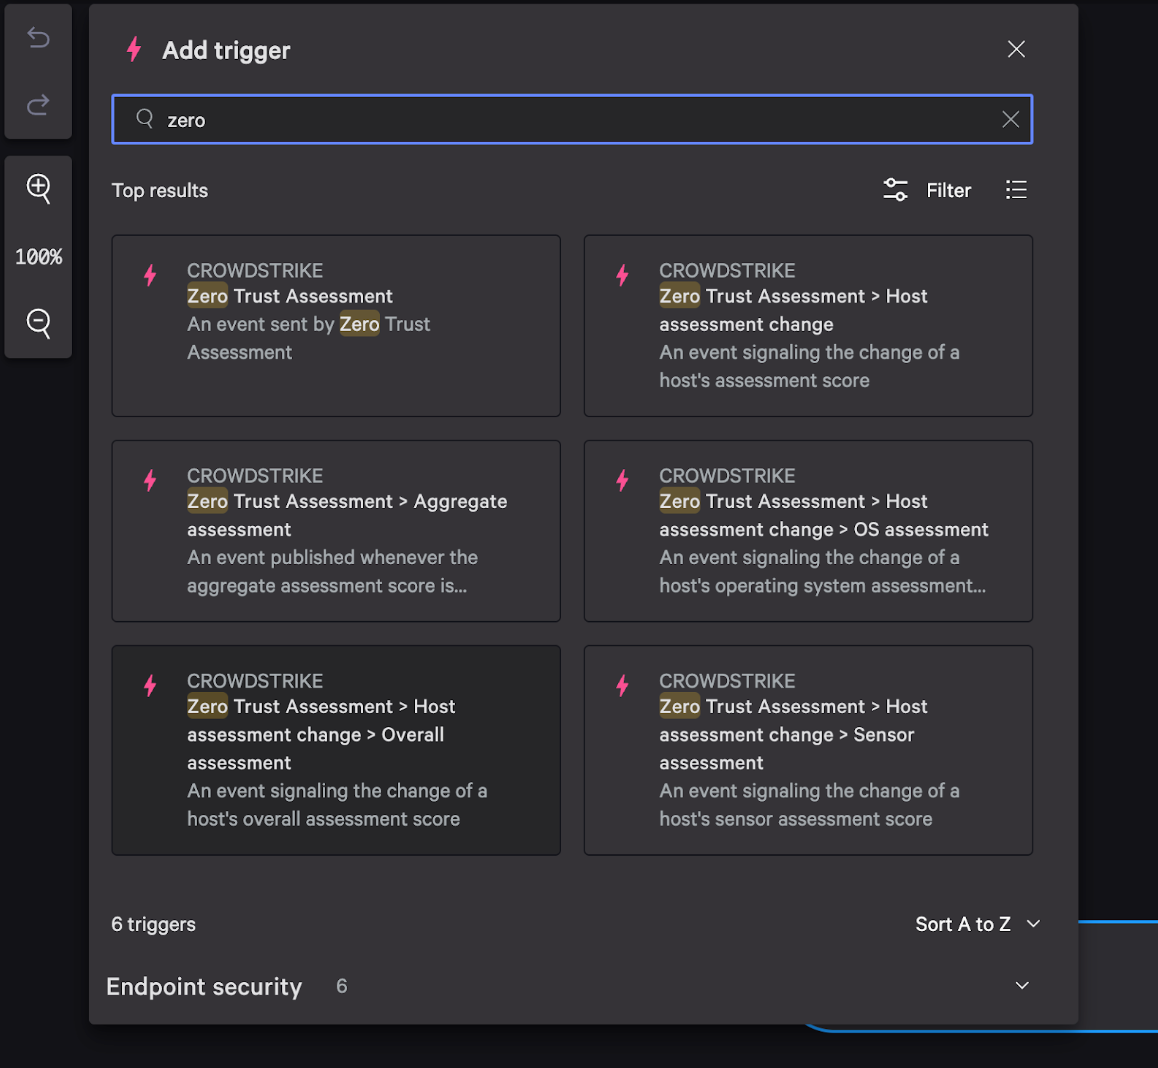Click into the search field containing zero
Screen dimensions: 1158x1068
[570, 120]
